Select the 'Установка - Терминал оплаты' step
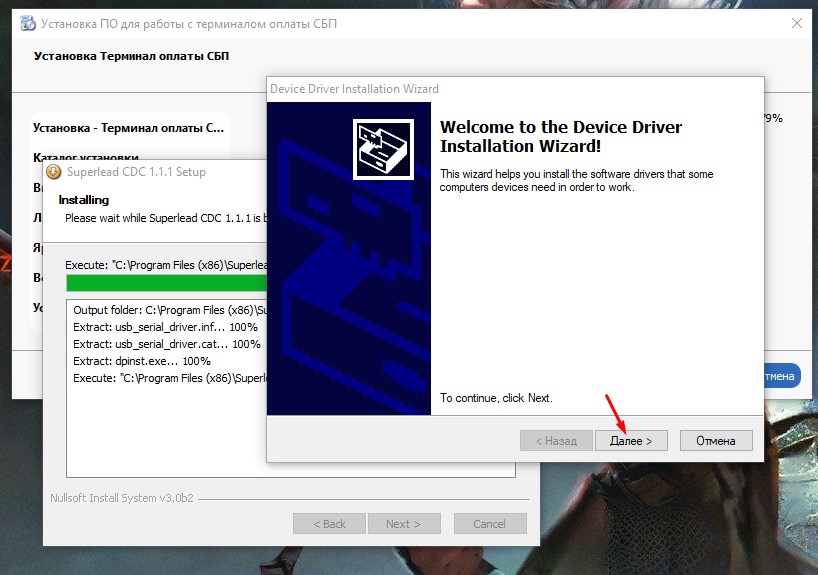This screenshot has height=575, width=818. pos(129,128)
